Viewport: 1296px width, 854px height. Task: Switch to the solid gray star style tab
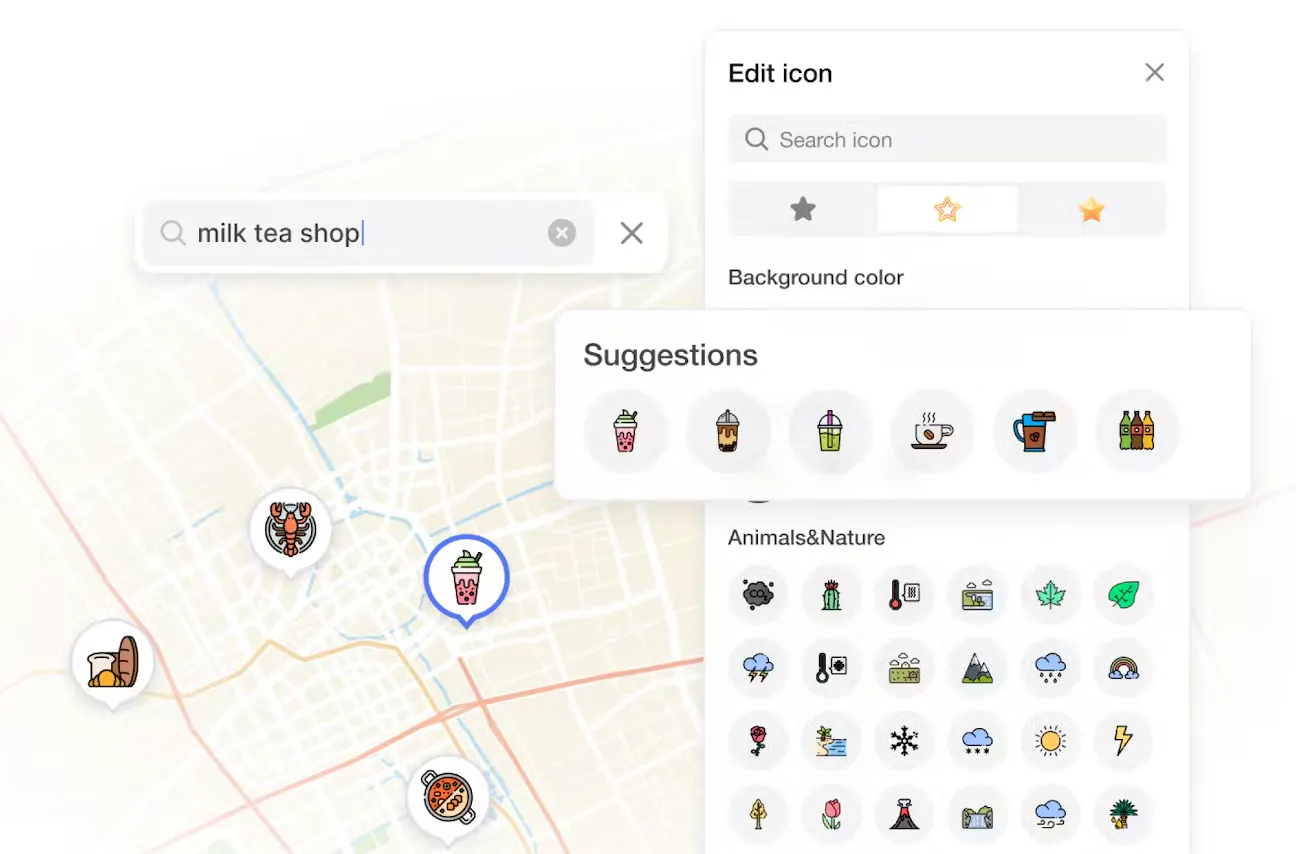point(803,209)
